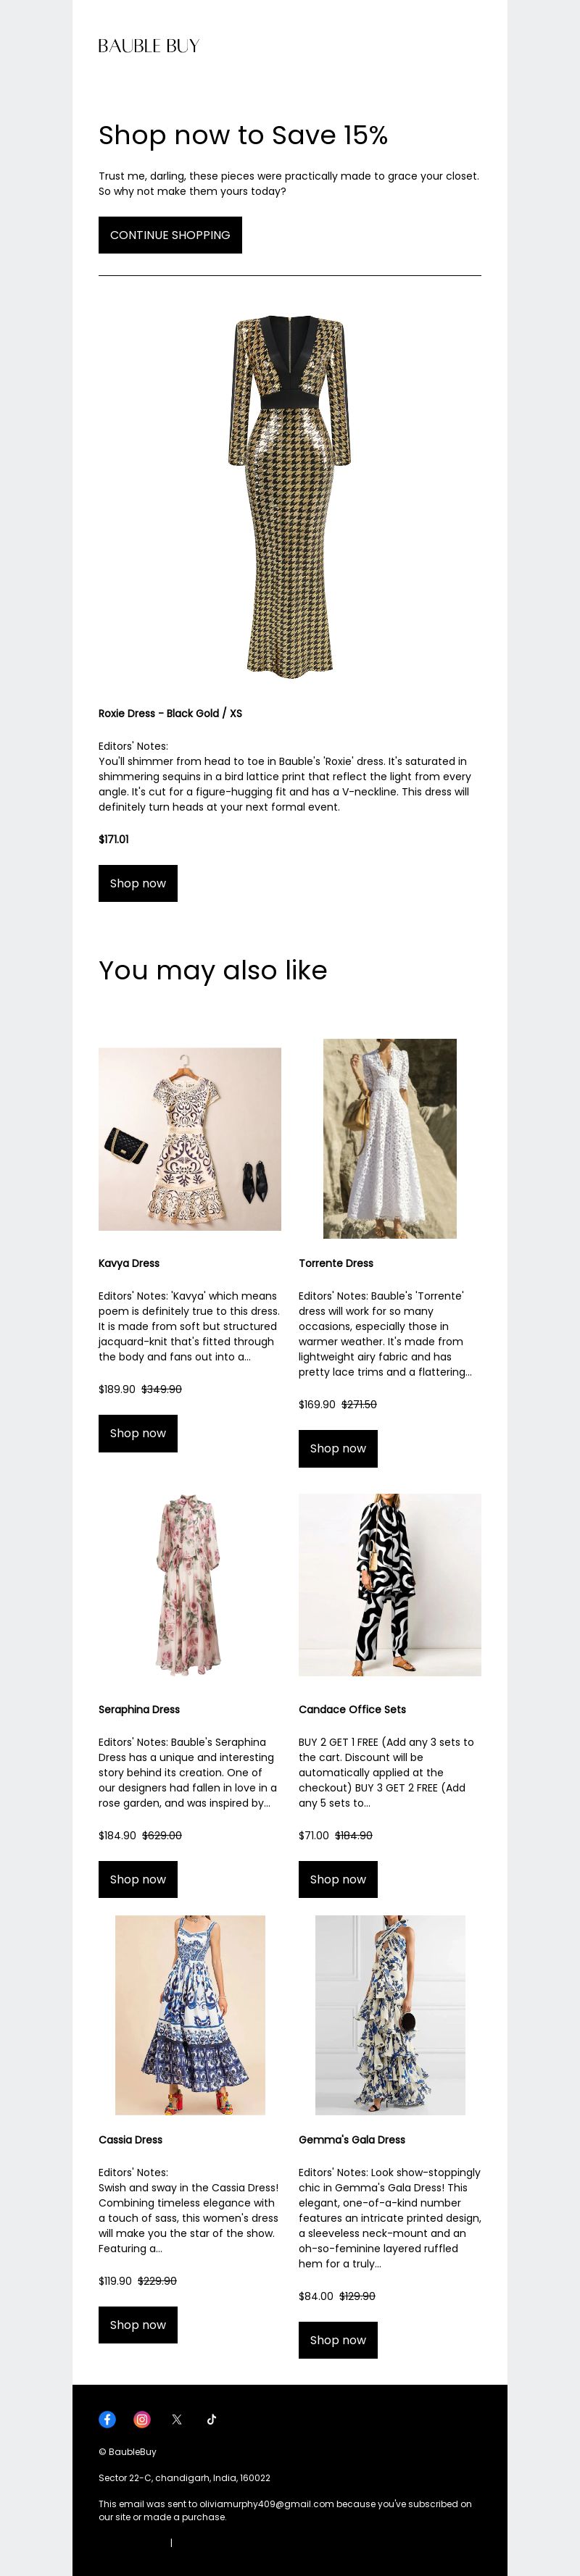Click Shop now under Roxie Dress
Screen dimensions: 580x2576
(138, 883)
